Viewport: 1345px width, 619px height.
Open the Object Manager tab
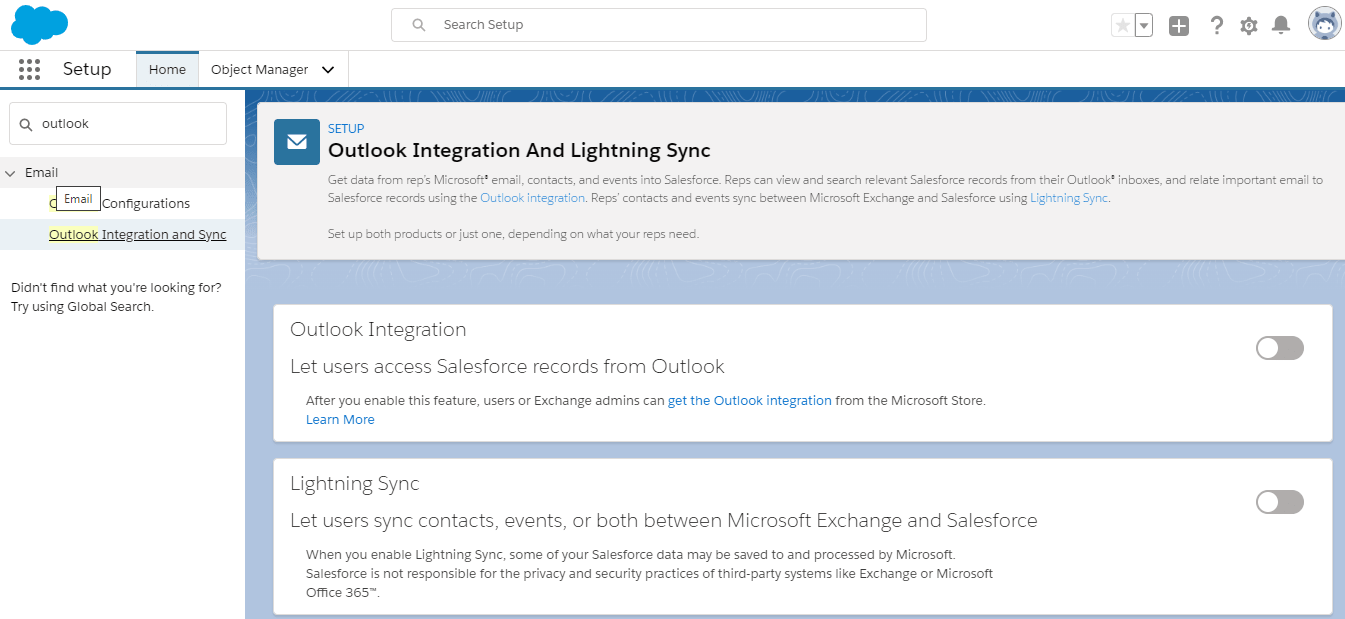259,70
